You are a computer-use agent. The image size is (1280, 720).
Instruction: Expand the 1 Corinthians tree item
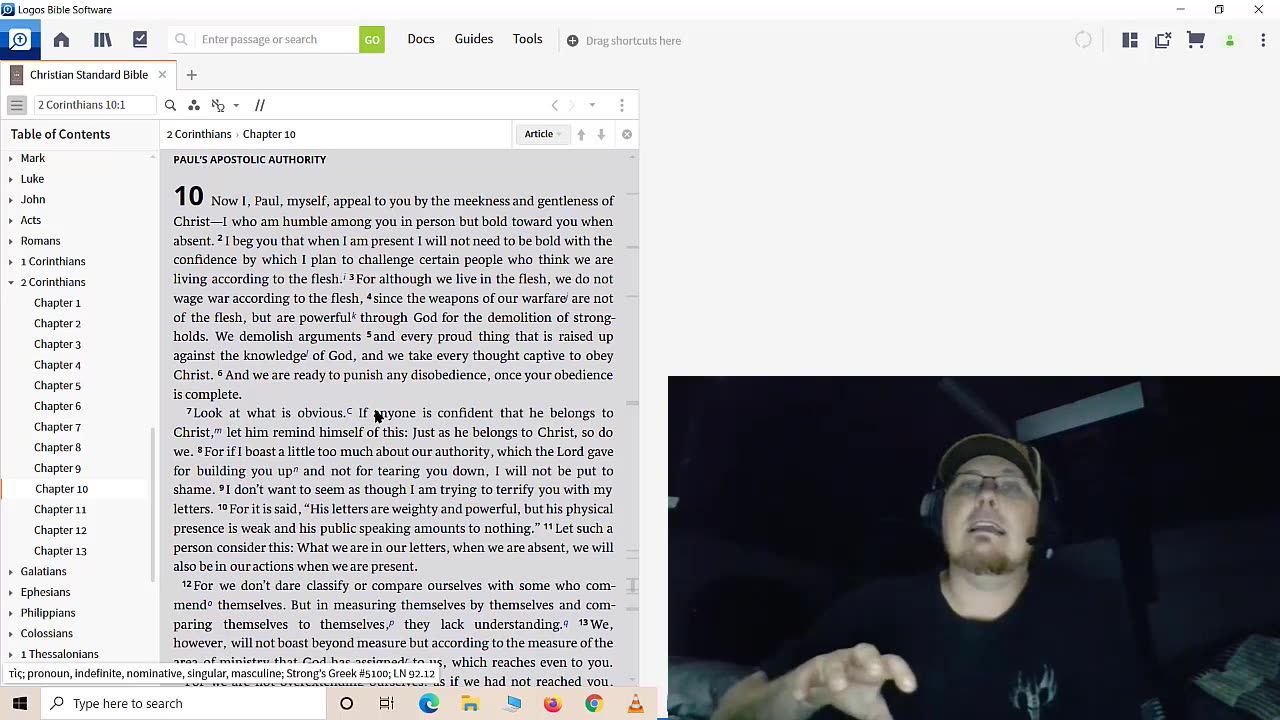[x=11, y=261]
